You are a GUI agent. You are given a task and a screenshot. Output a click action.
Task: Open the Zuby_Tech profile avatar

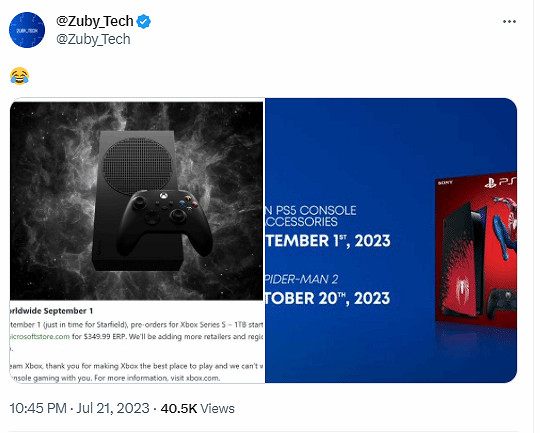27,30
